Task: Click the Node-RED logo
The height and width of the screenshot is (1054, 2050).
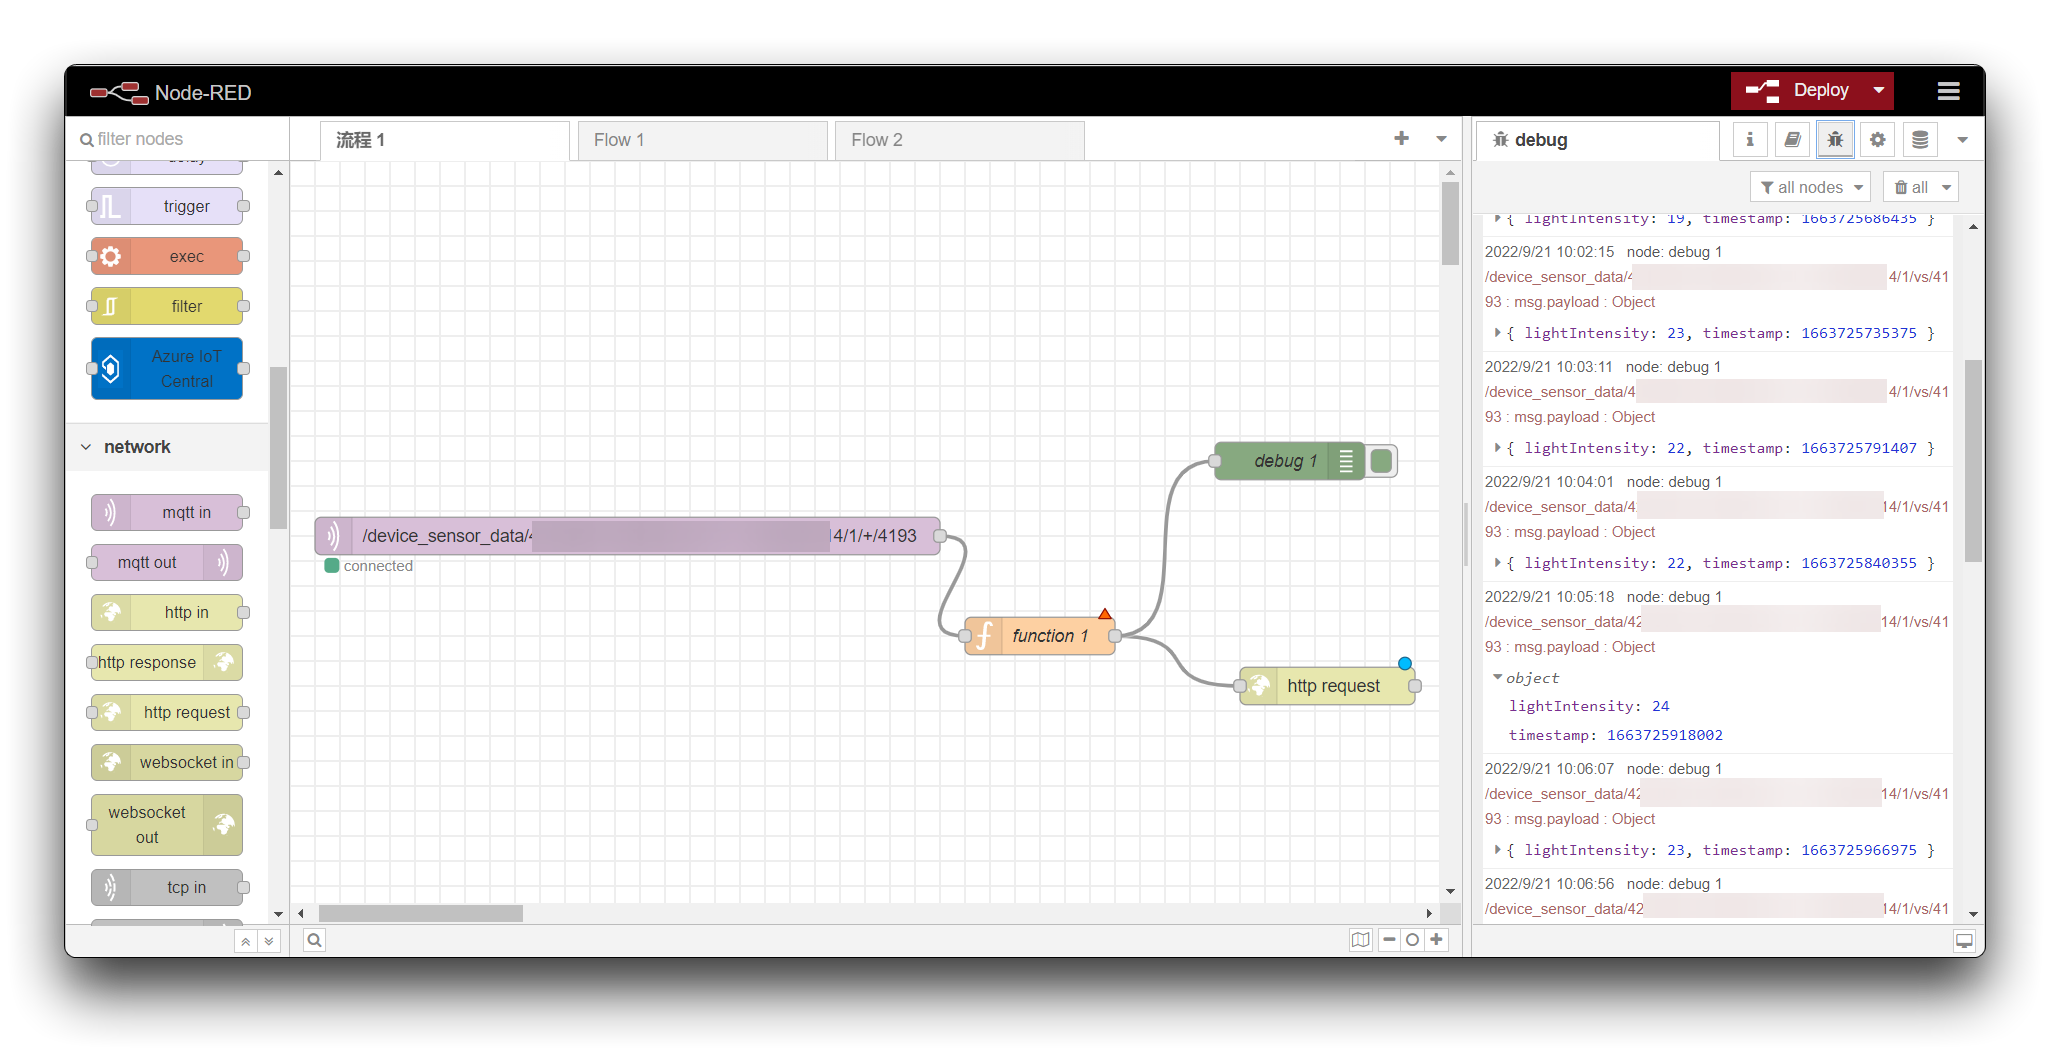Action: [171, 92]
